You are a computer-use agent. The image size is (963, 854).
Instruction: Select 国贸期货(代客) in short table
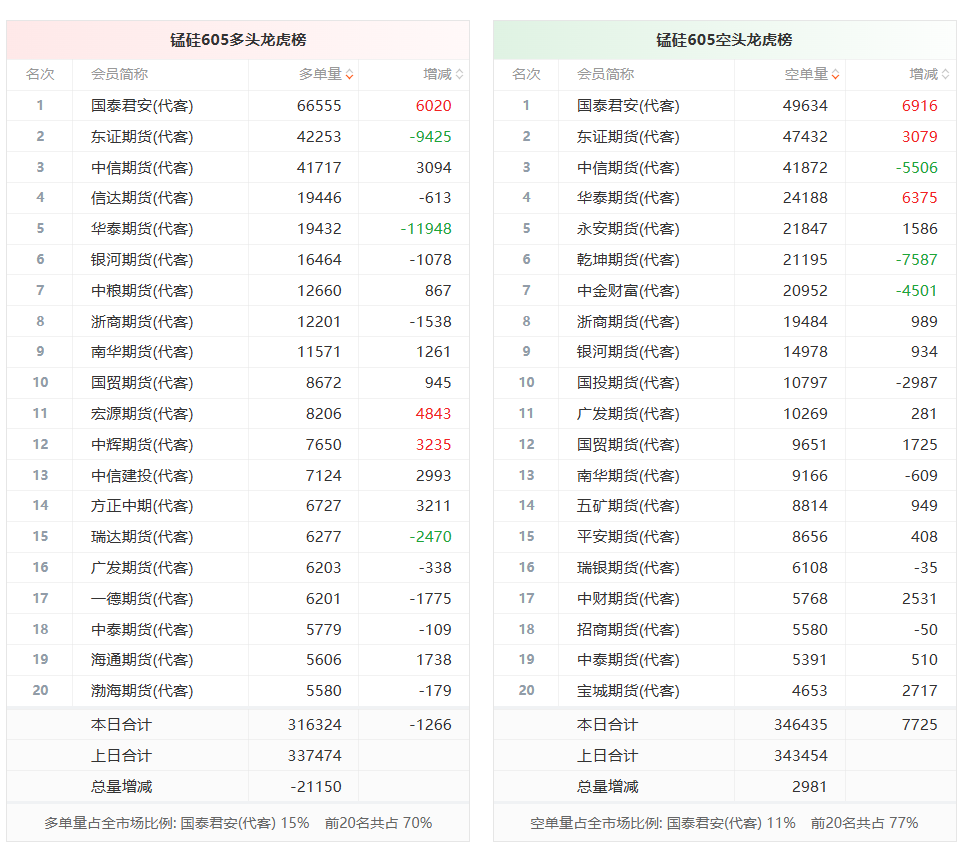[628, 444]
